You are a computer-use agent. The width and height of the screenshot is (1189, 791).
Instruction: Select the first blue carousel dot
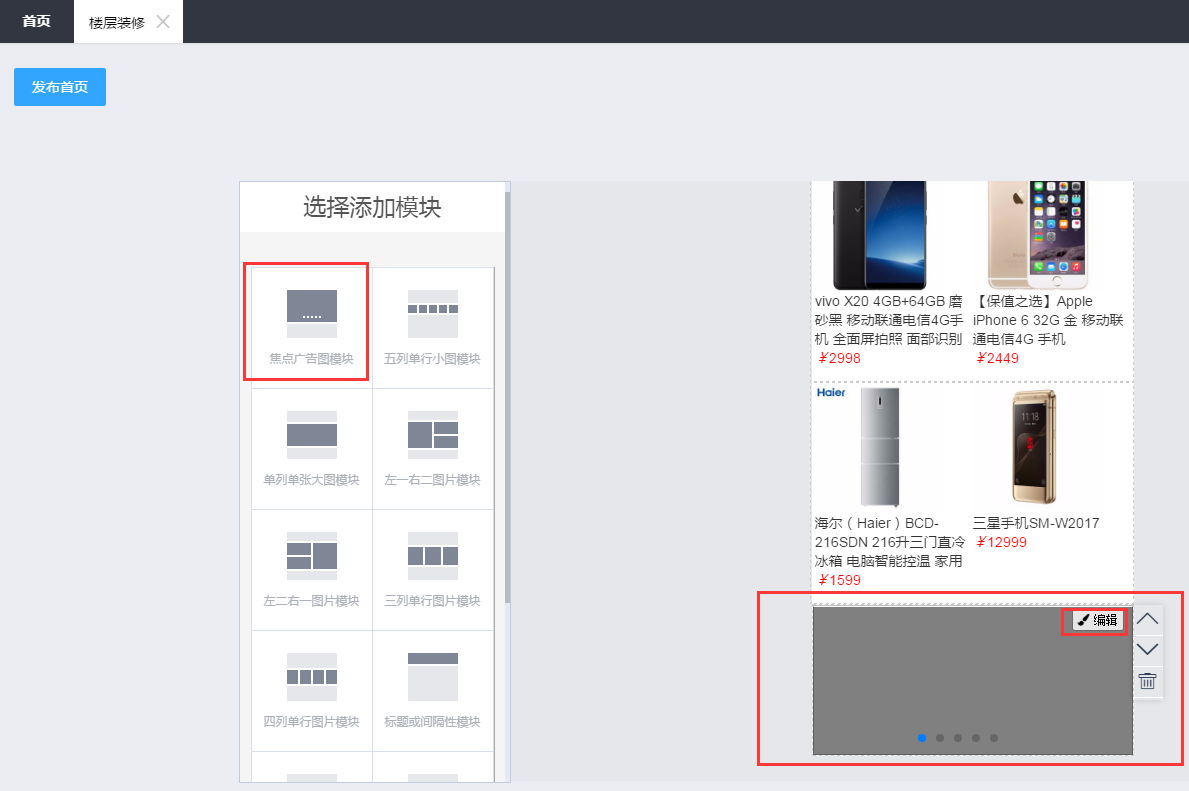click(922, 738)
